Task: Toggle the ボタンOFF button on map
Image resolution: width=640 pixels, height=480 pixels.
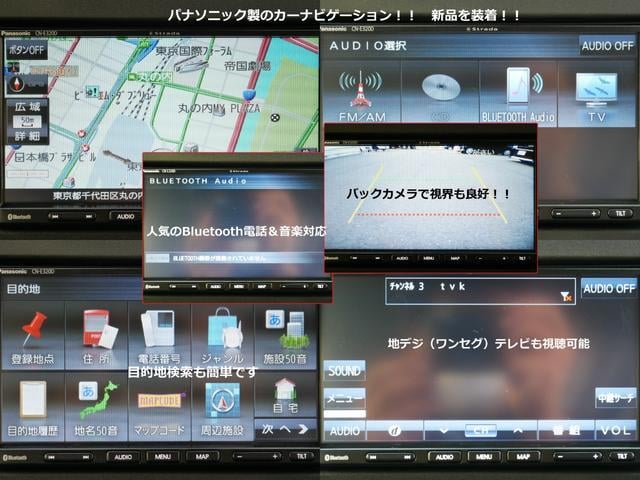Action: click(x=26, y=49)
